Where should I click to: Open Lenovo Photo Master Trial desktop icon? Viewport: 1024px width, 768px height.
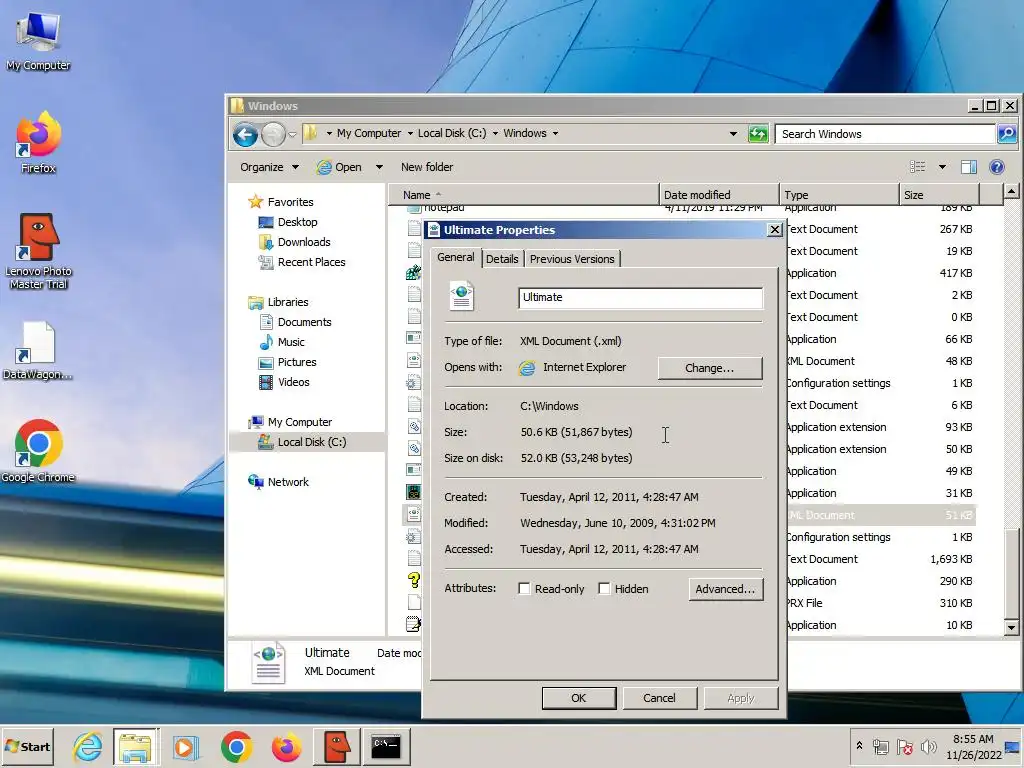(39, 251)
